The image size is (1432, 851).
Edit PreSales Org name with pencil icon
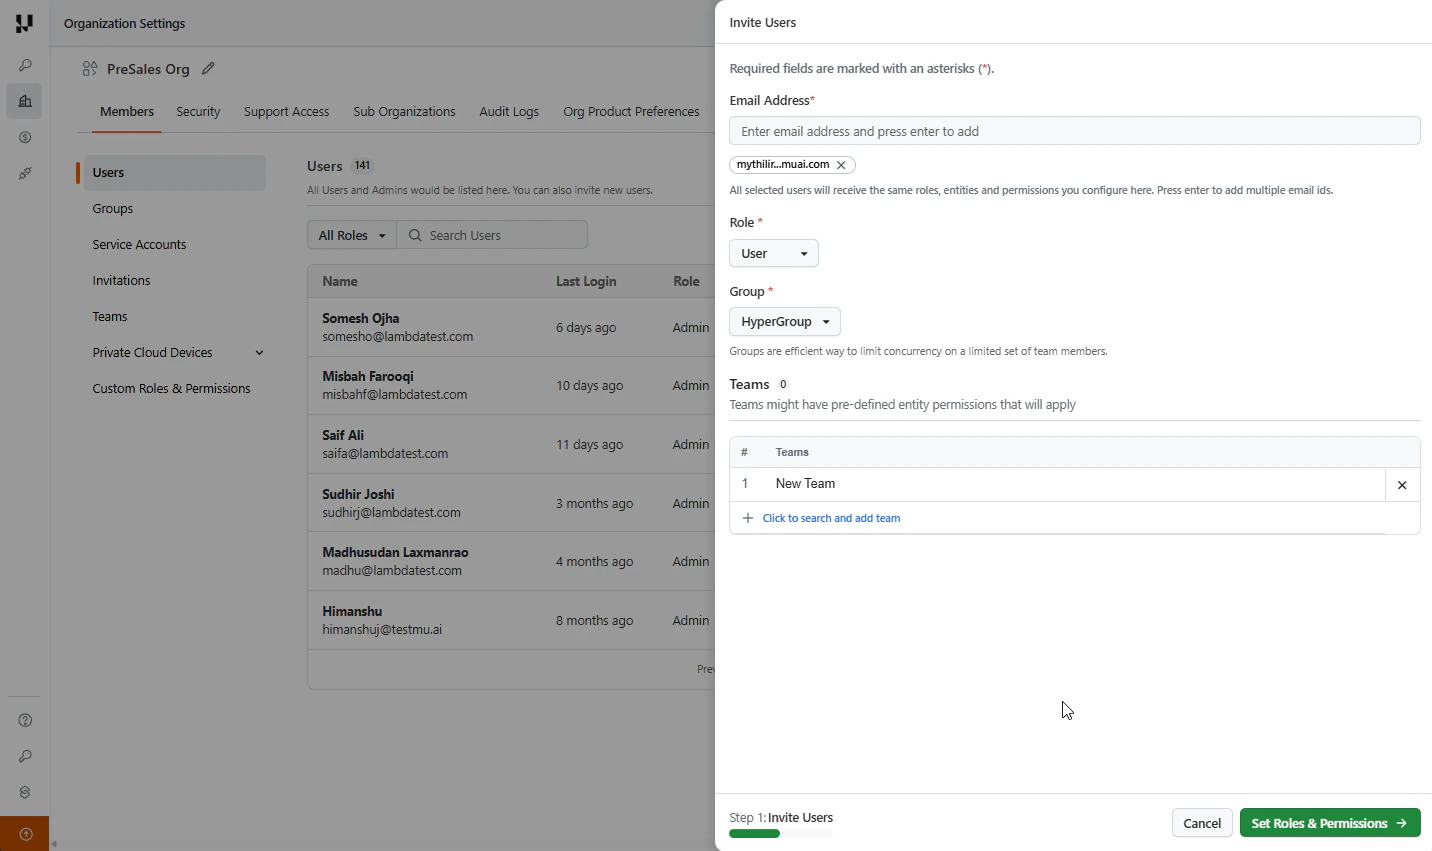[208, 69]
